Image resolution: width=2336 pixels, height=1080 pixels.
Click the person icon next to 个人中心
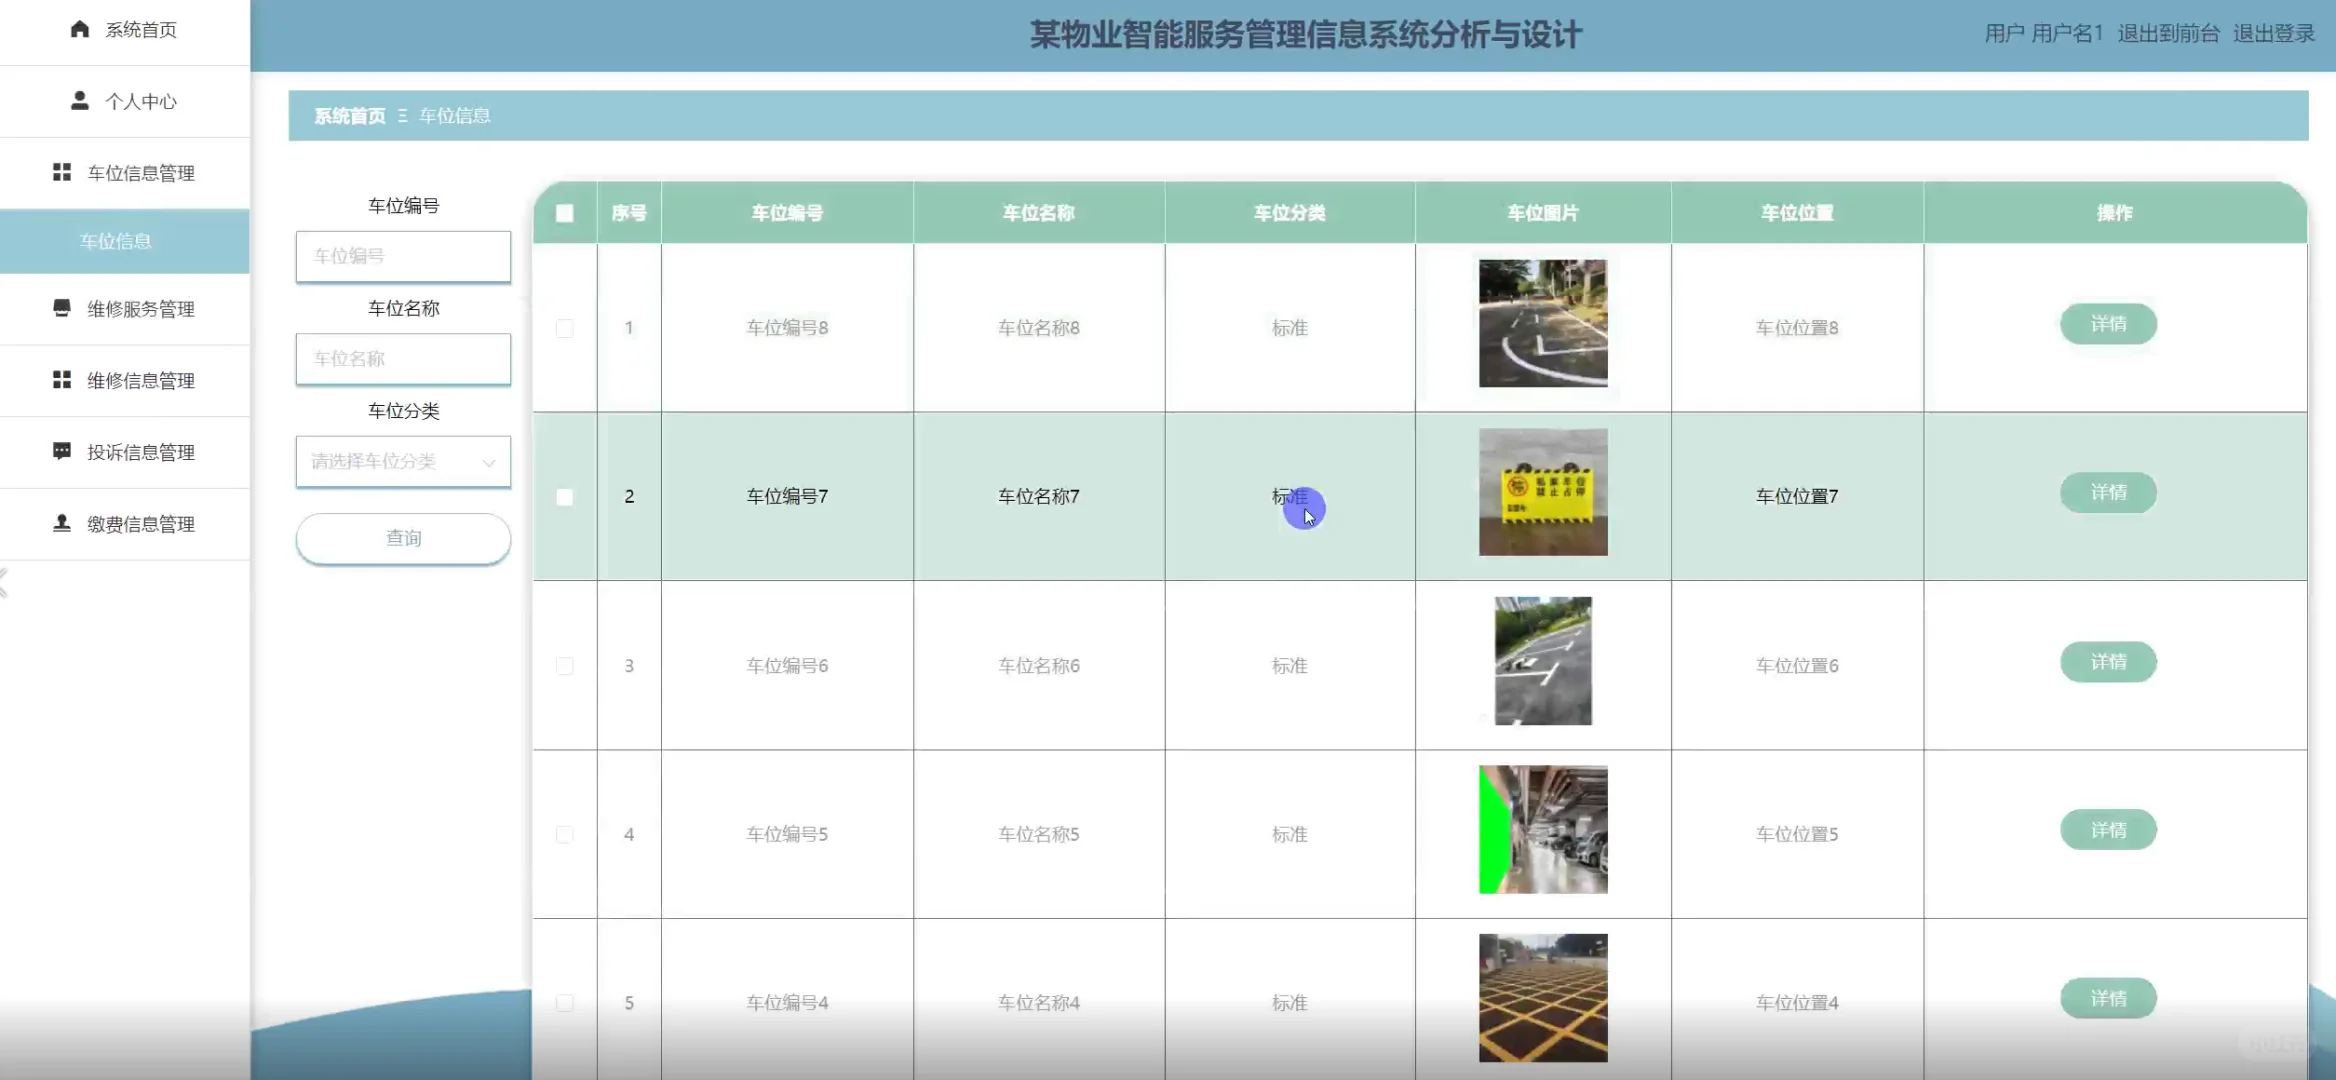(x=79, y=100)
